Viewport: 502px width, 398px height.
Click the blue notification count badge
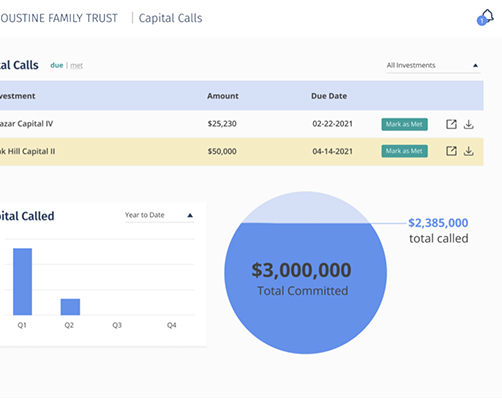[482, 21]
